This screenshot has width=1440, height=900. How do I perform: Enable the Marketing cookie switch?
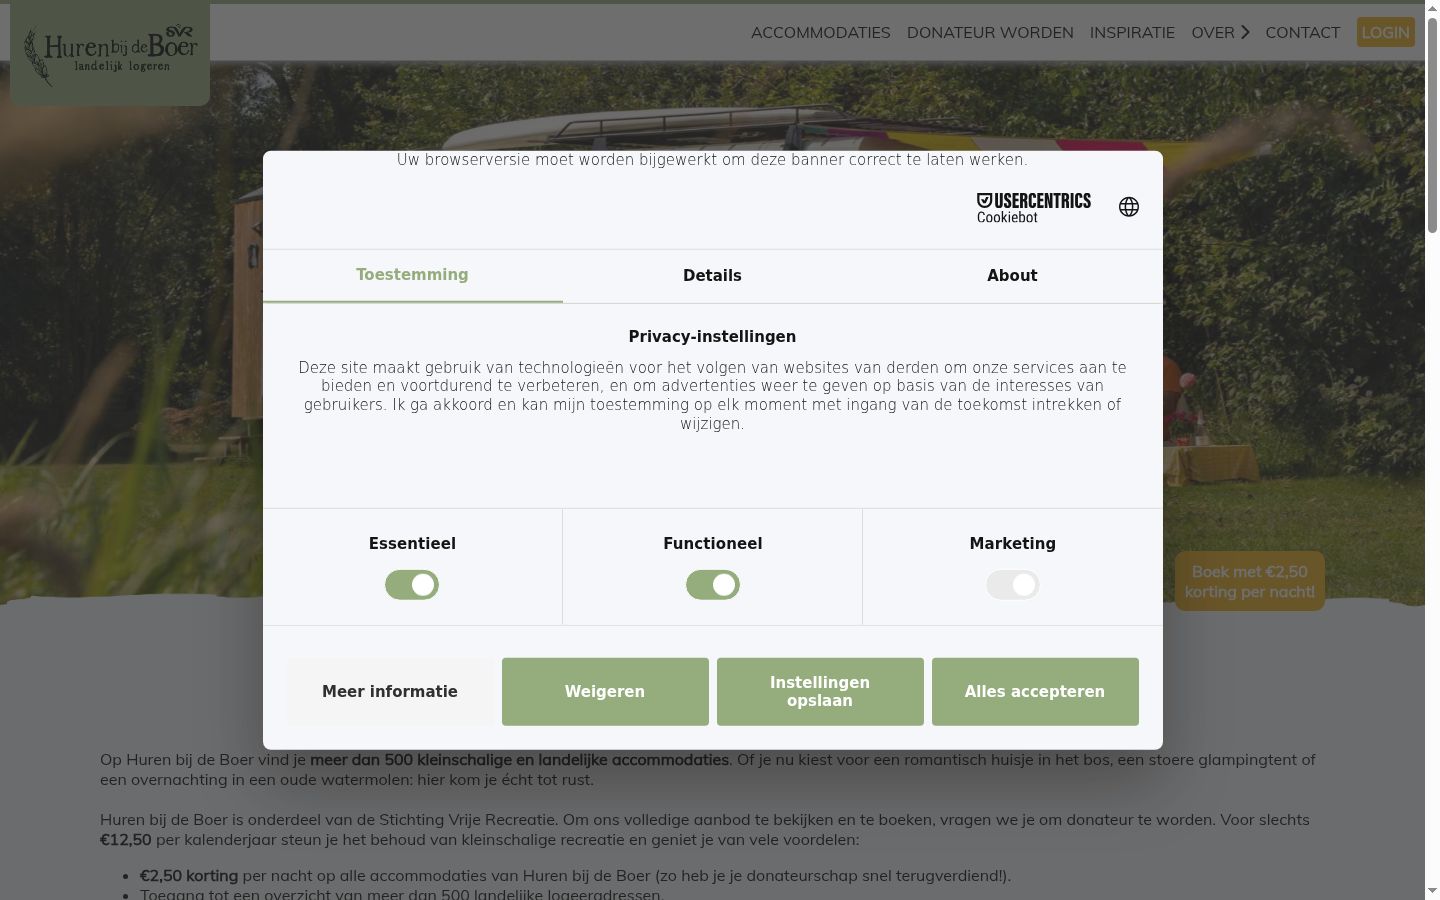coord(1013,585)
